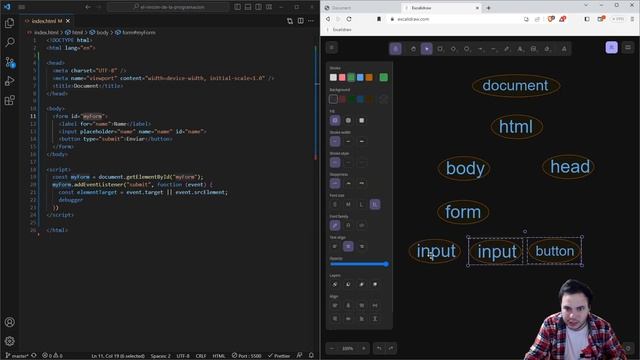Select the Excalidraw text tool

coord(520,49)
